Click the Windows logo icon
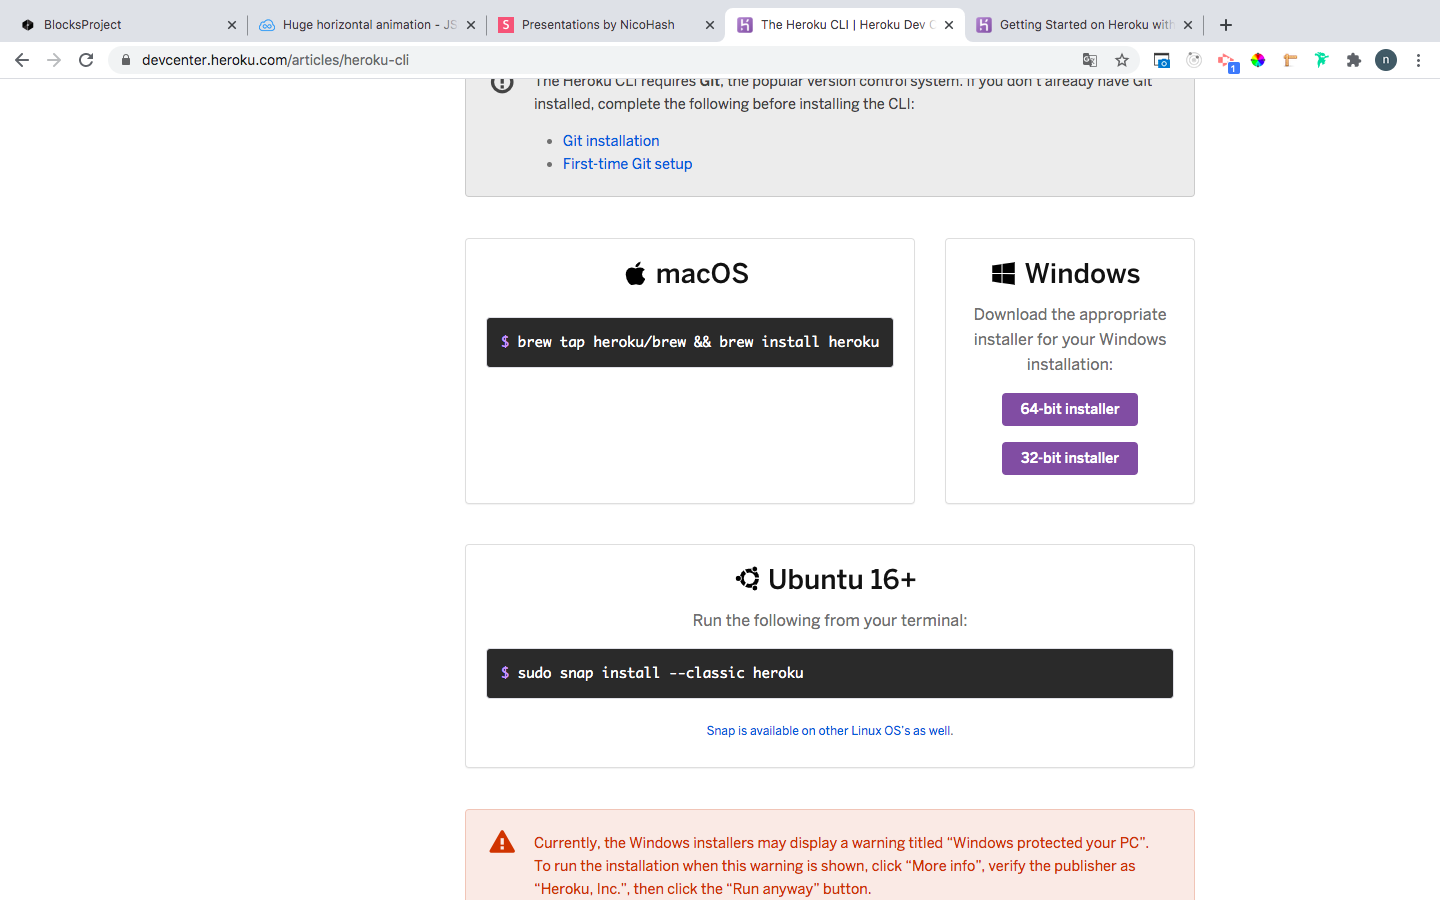The height and width of the screenshot is (900, 1440). 1003,274
